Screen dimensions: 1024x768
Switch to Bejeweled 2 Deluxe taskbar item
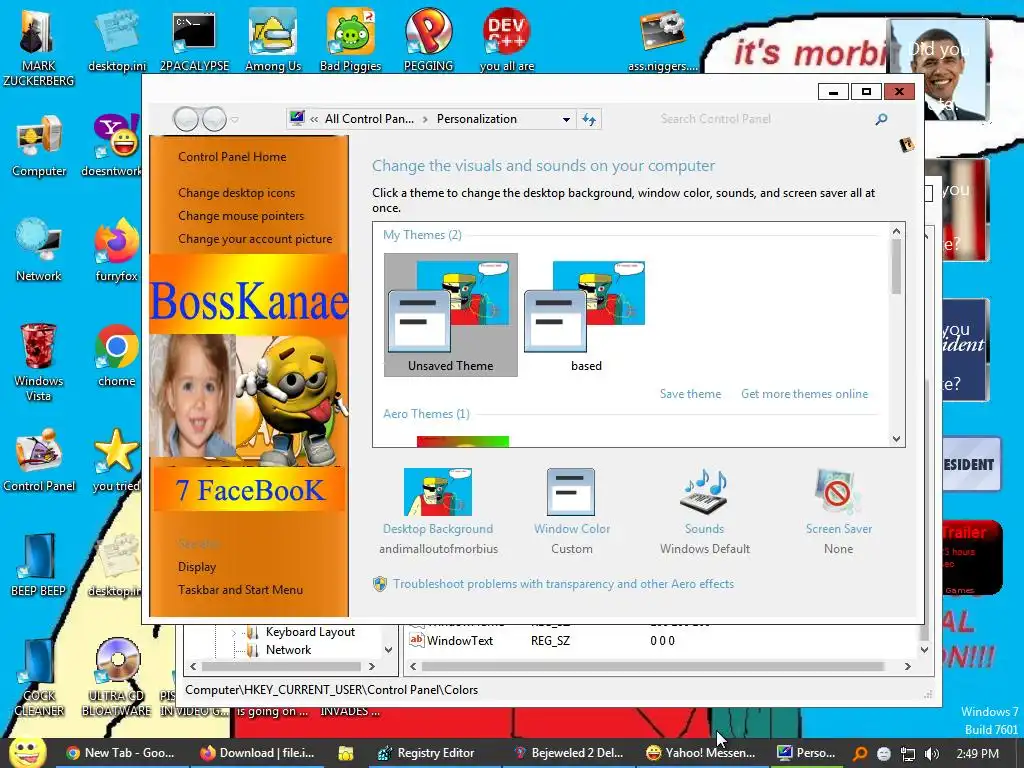tap(569, 753)
